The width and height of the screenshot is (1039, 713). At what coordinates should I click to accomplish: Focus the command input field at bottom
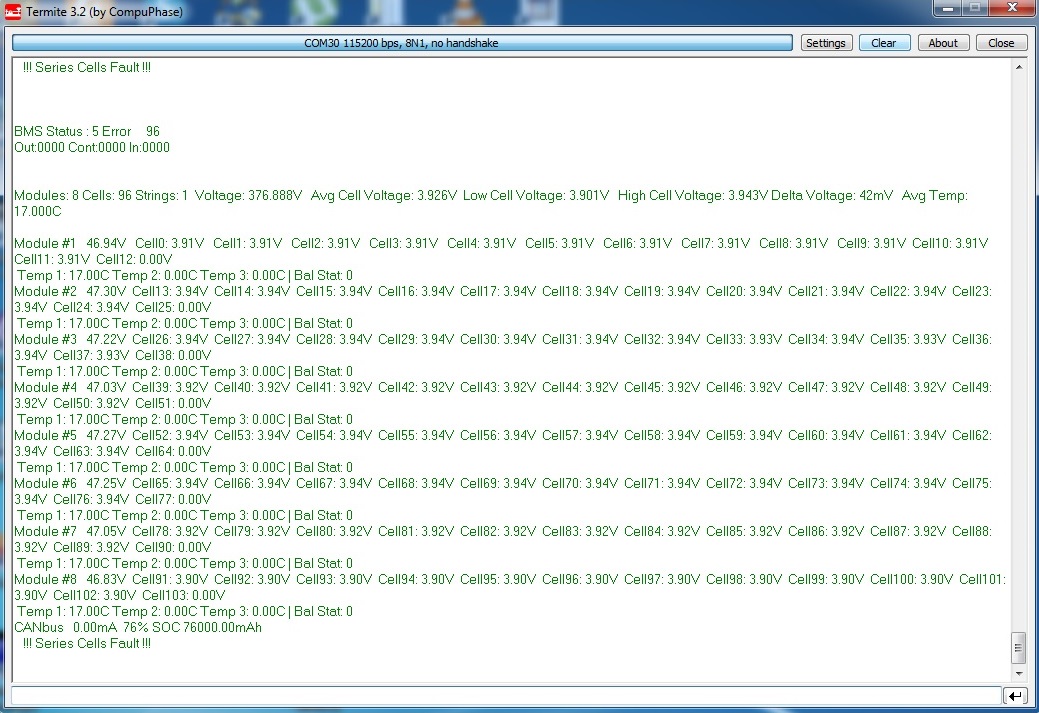point(505,696)
